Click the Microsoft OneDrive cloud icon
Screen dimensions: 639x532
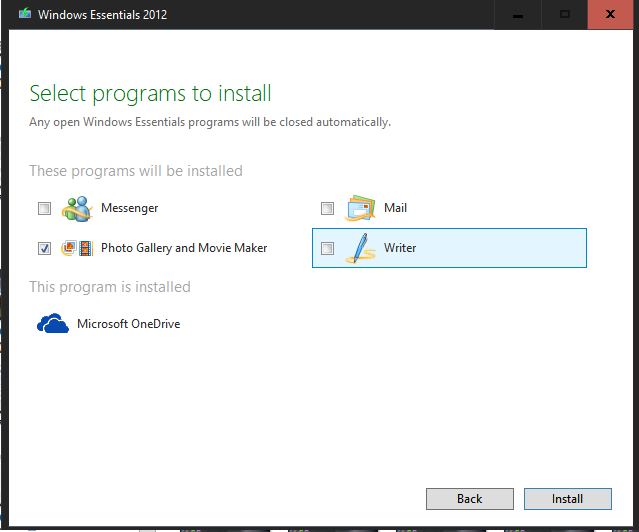53,323
